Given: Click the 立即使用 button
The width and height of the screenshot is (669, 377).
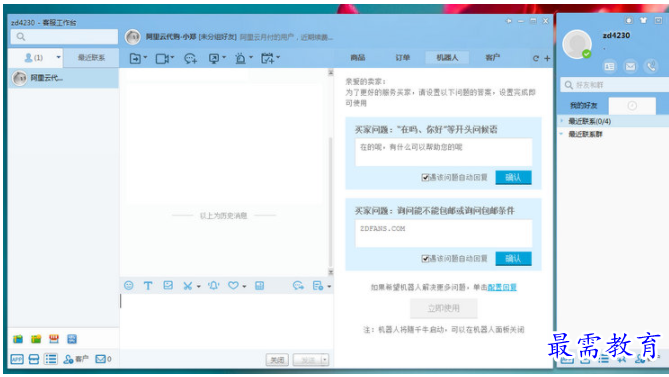Looking at the screenshot, I should 443,308.
